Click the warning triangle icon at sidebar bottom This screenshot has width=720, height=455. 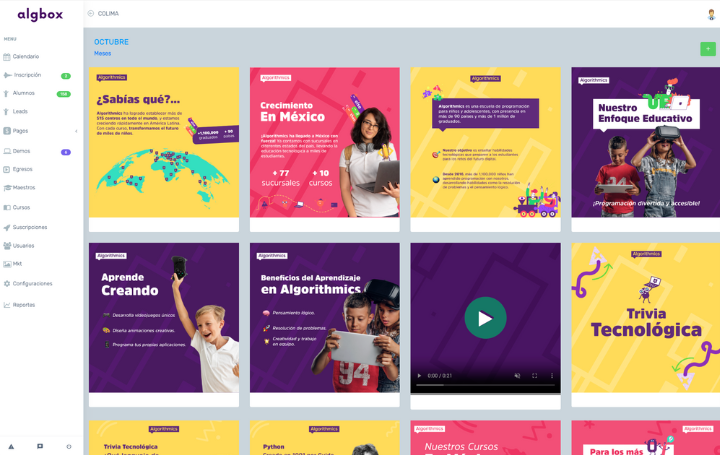11,446
